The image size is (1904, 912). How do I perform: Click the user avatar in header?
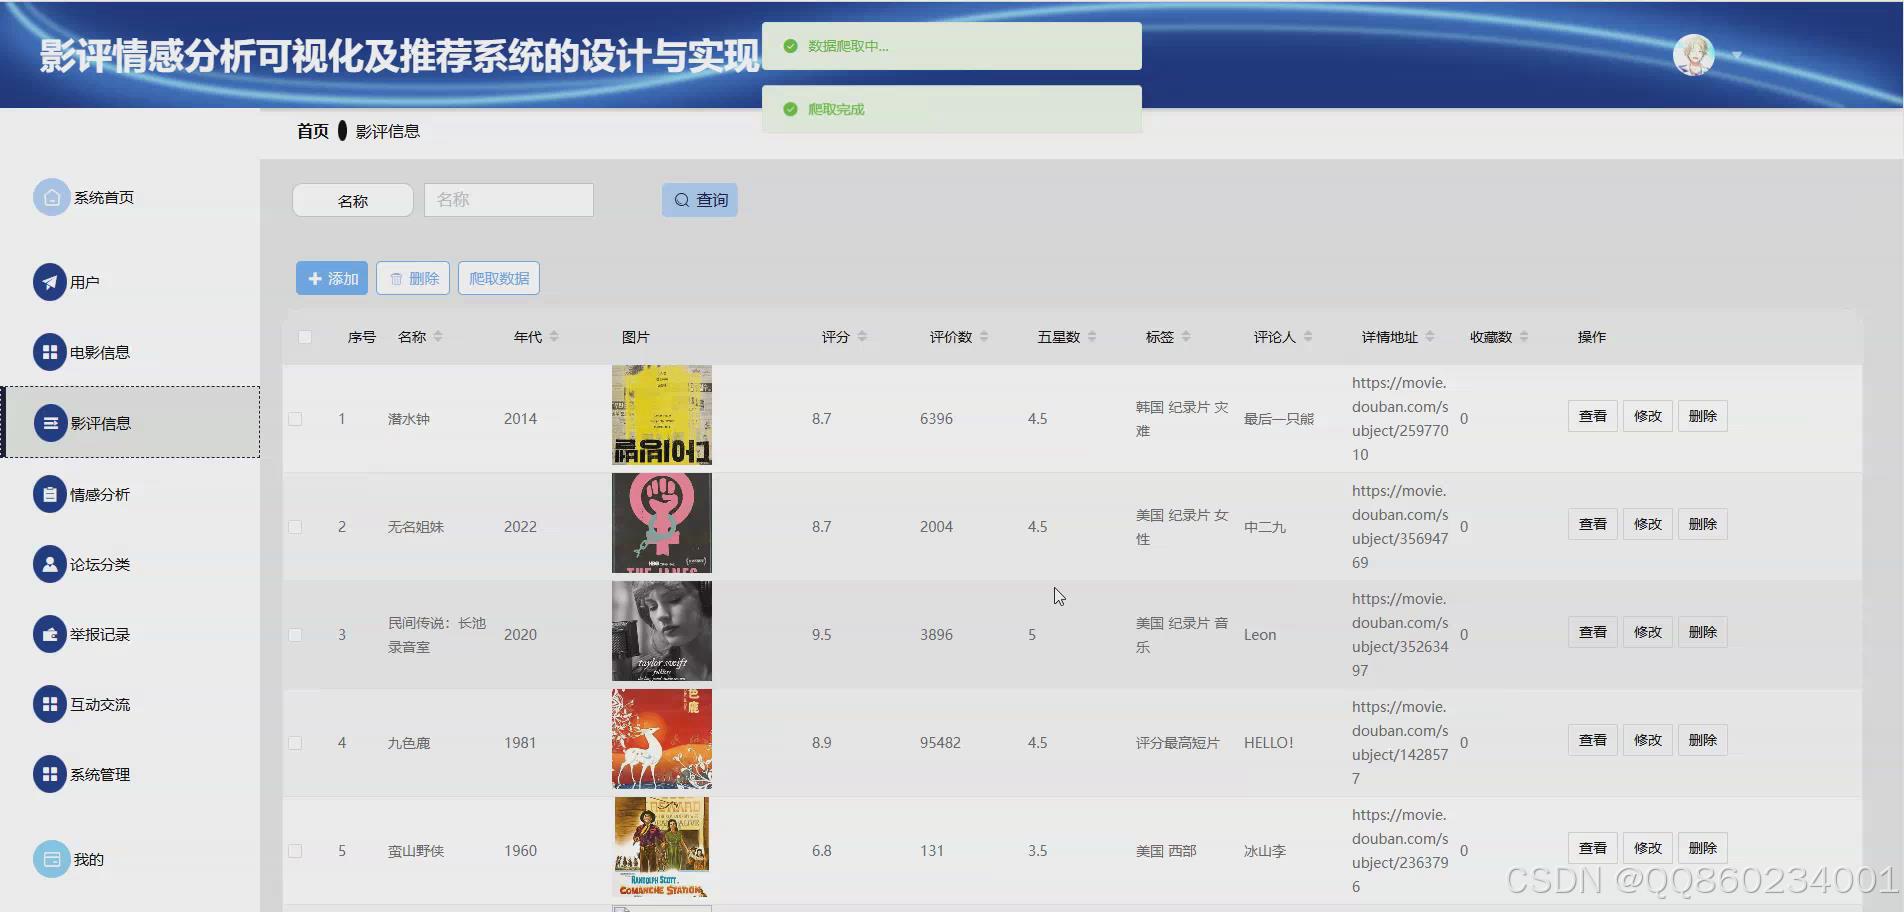point(1694,55)
